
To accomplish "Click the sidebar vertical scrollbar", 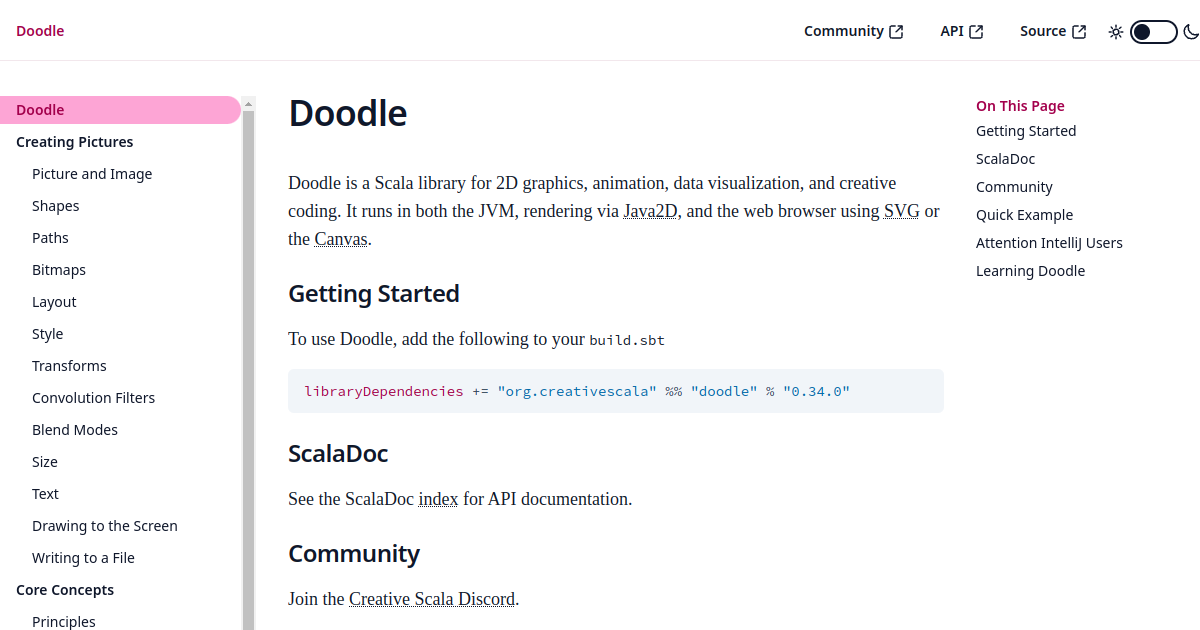I will click(249, 365).
